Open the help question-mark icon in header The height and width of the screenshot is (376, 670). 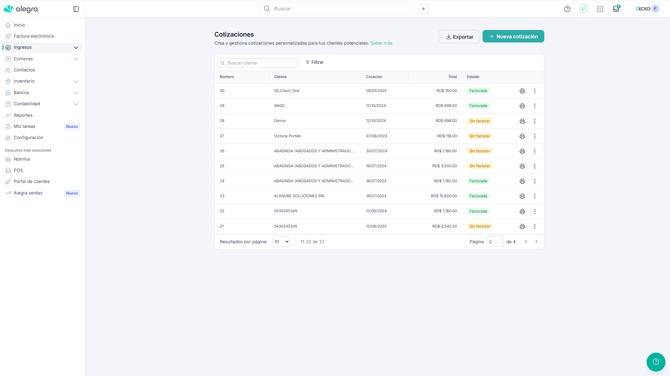click(567, 9)
